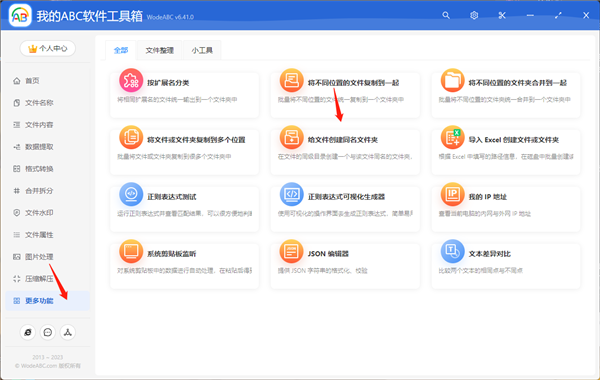
Task: Click 将文件或文件夹复制到多个位置 title text
Action: tap(196, 140)
